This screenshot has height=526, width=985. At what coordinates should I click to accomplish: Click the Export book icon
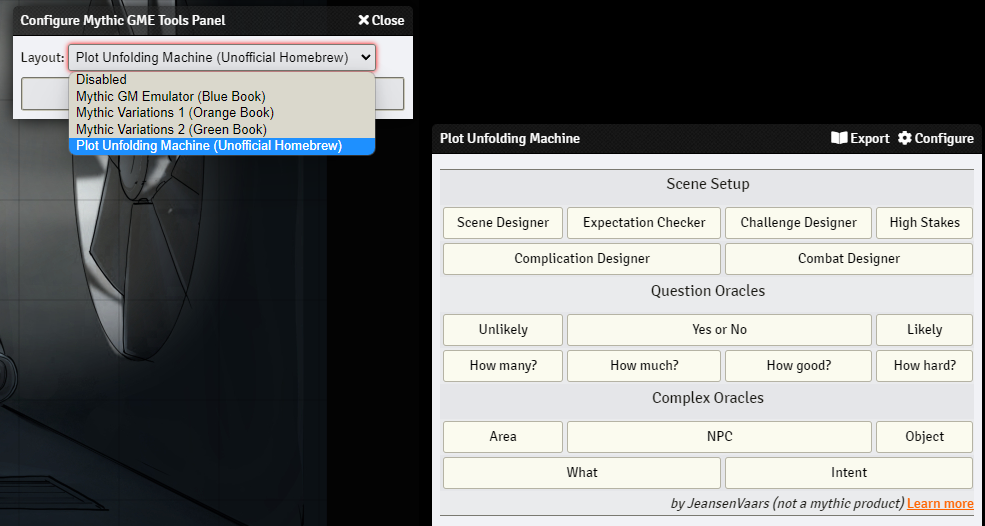(x=839, y=138)
